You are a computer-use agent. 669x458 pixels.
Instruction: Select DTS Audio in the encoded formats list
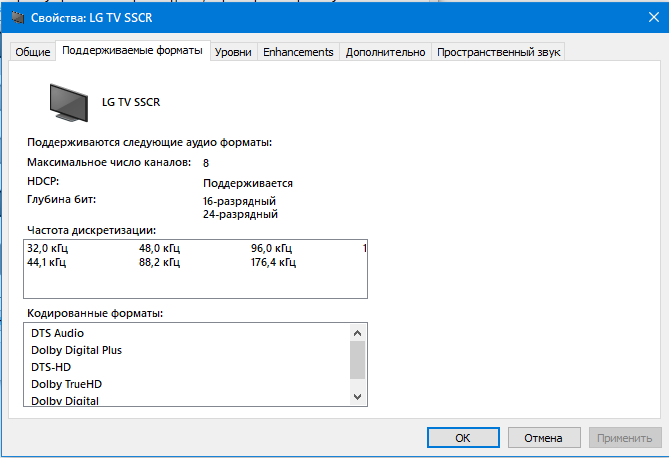tap(58, 333)
